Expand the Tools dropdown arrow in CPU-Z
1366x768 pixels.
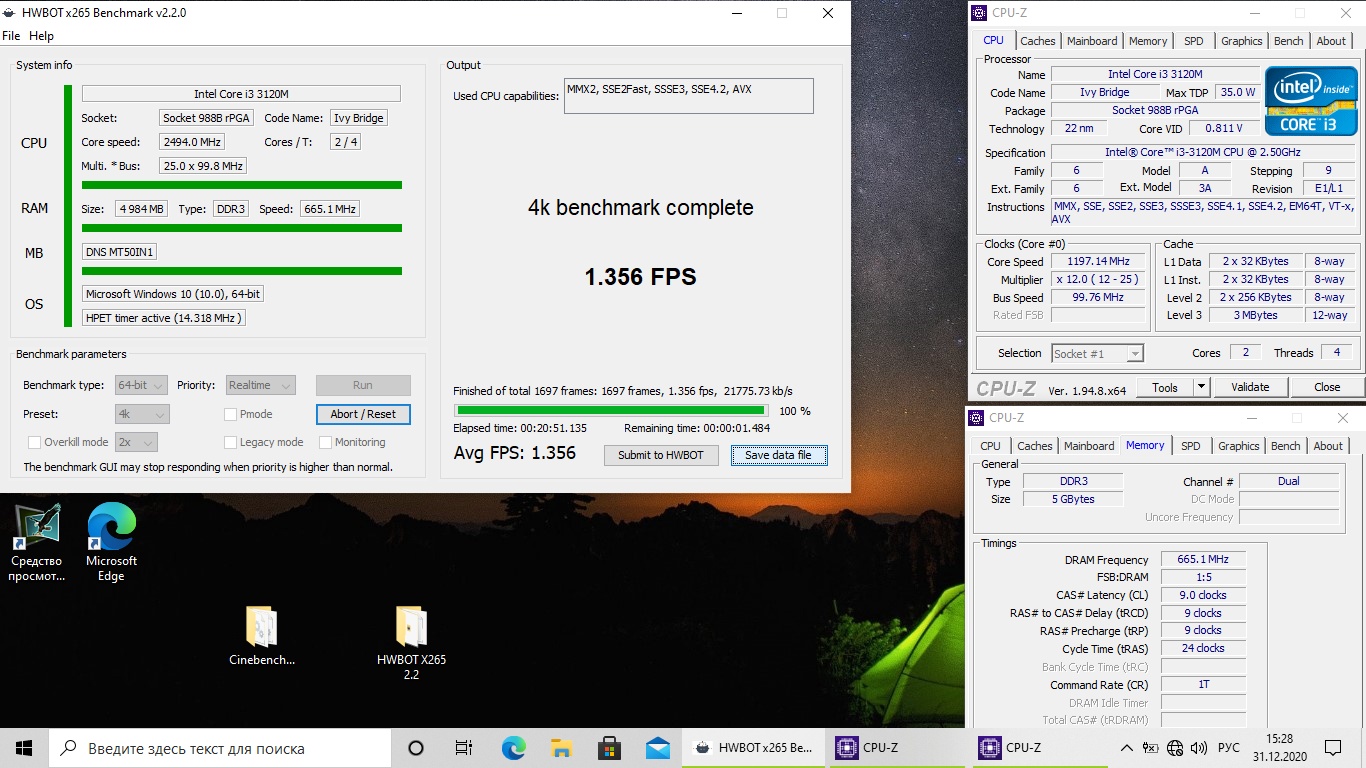1201,387
